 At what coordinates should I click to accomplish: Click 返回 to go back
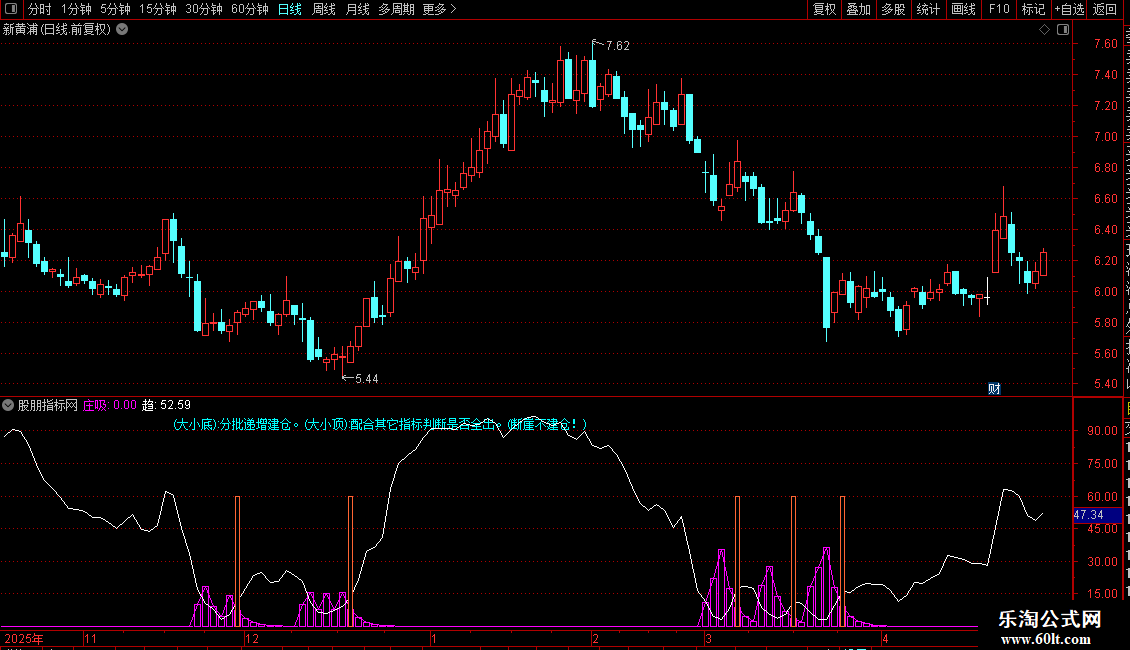coord(1105,9)
